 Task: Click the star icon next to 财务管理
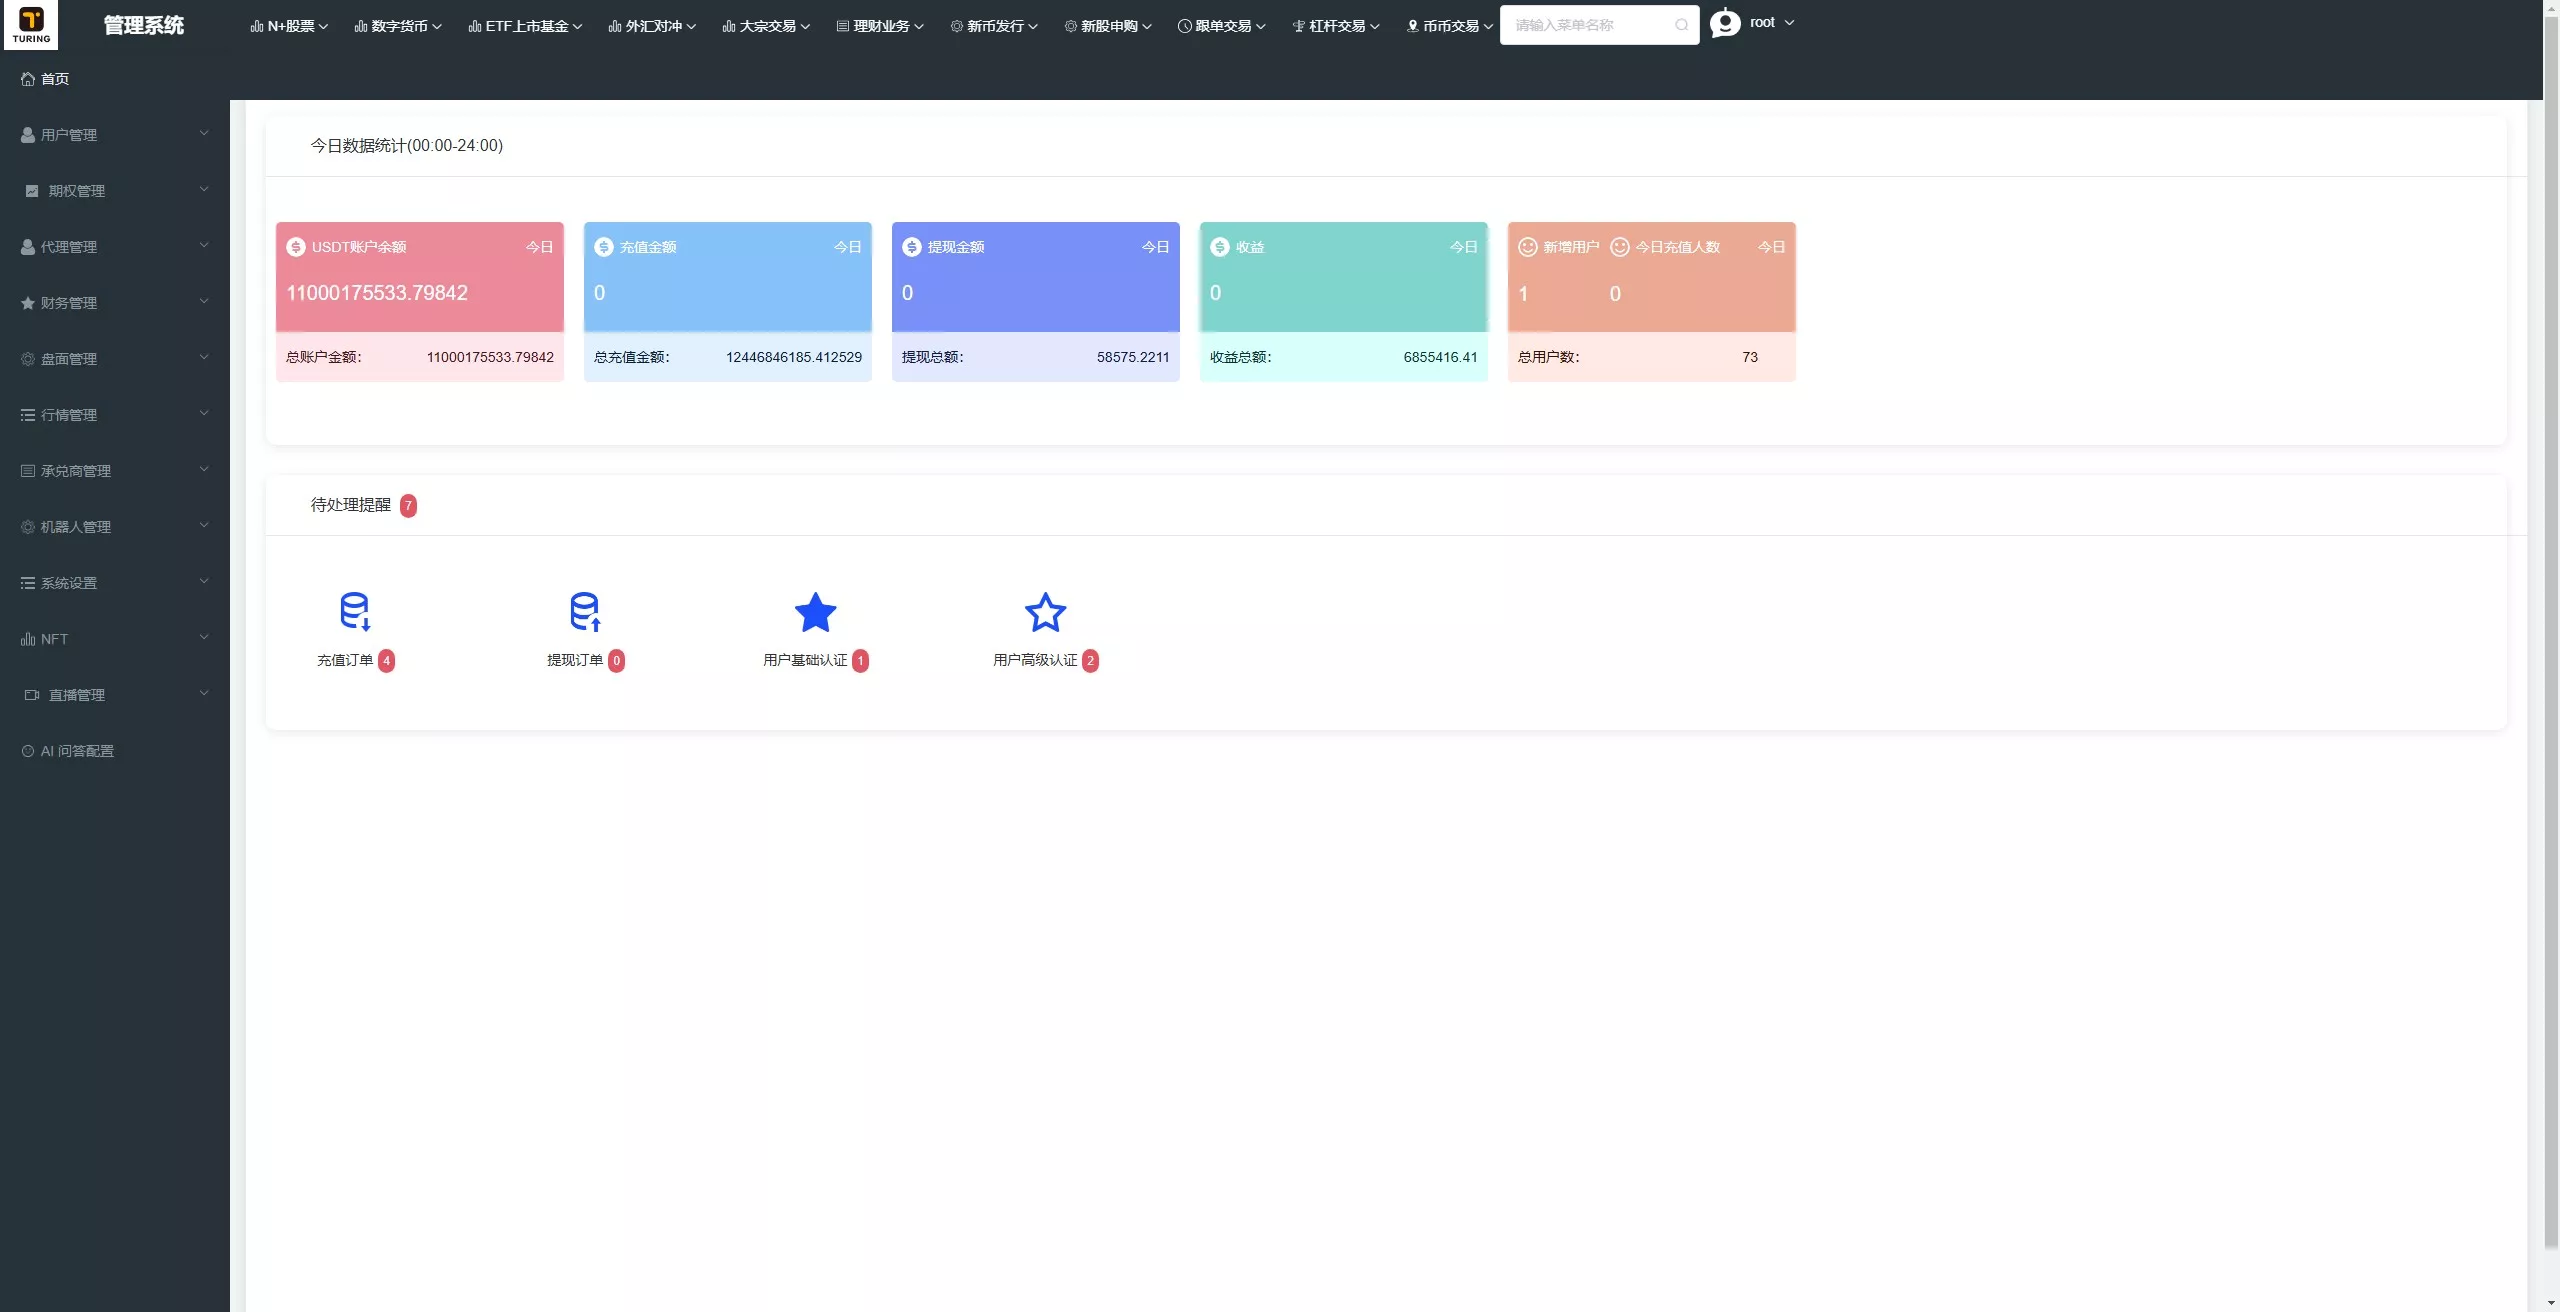(x=28, y=303)
